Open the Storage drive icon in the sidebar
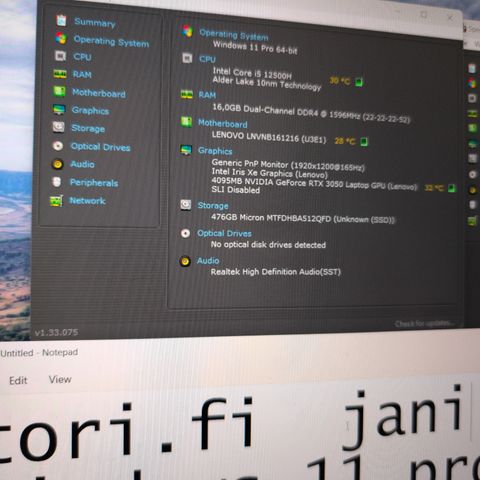The image size is (480, 480). 58,127
